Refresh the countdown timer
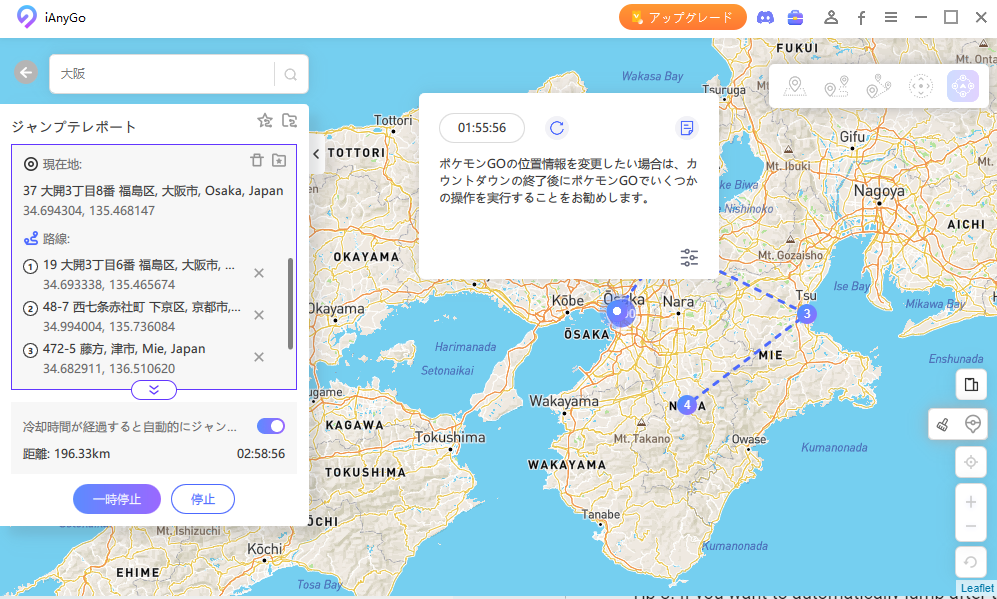The height and width of the screenshot is (599, 997). (x=557, y=128)
